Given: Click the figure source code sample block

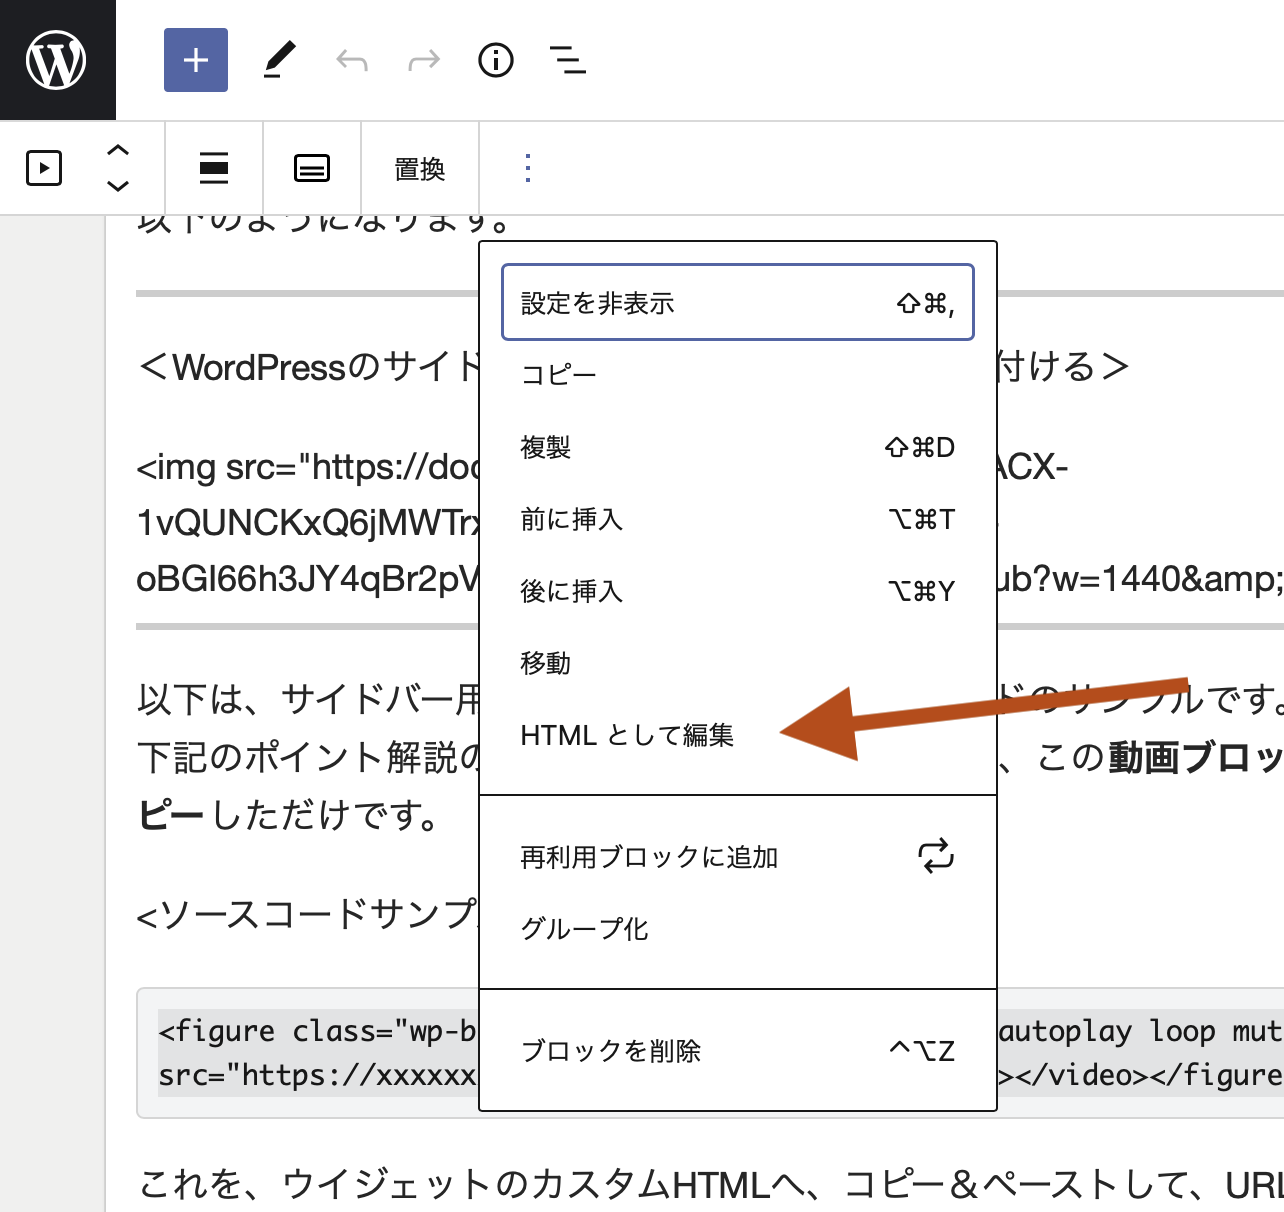Looking at the screenshot, I should tap(308, 1053).
